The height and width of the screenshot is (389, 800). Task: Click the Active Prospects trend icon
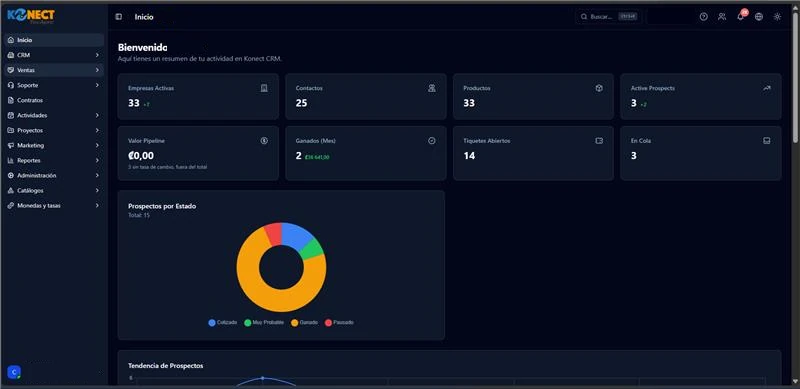767,88
